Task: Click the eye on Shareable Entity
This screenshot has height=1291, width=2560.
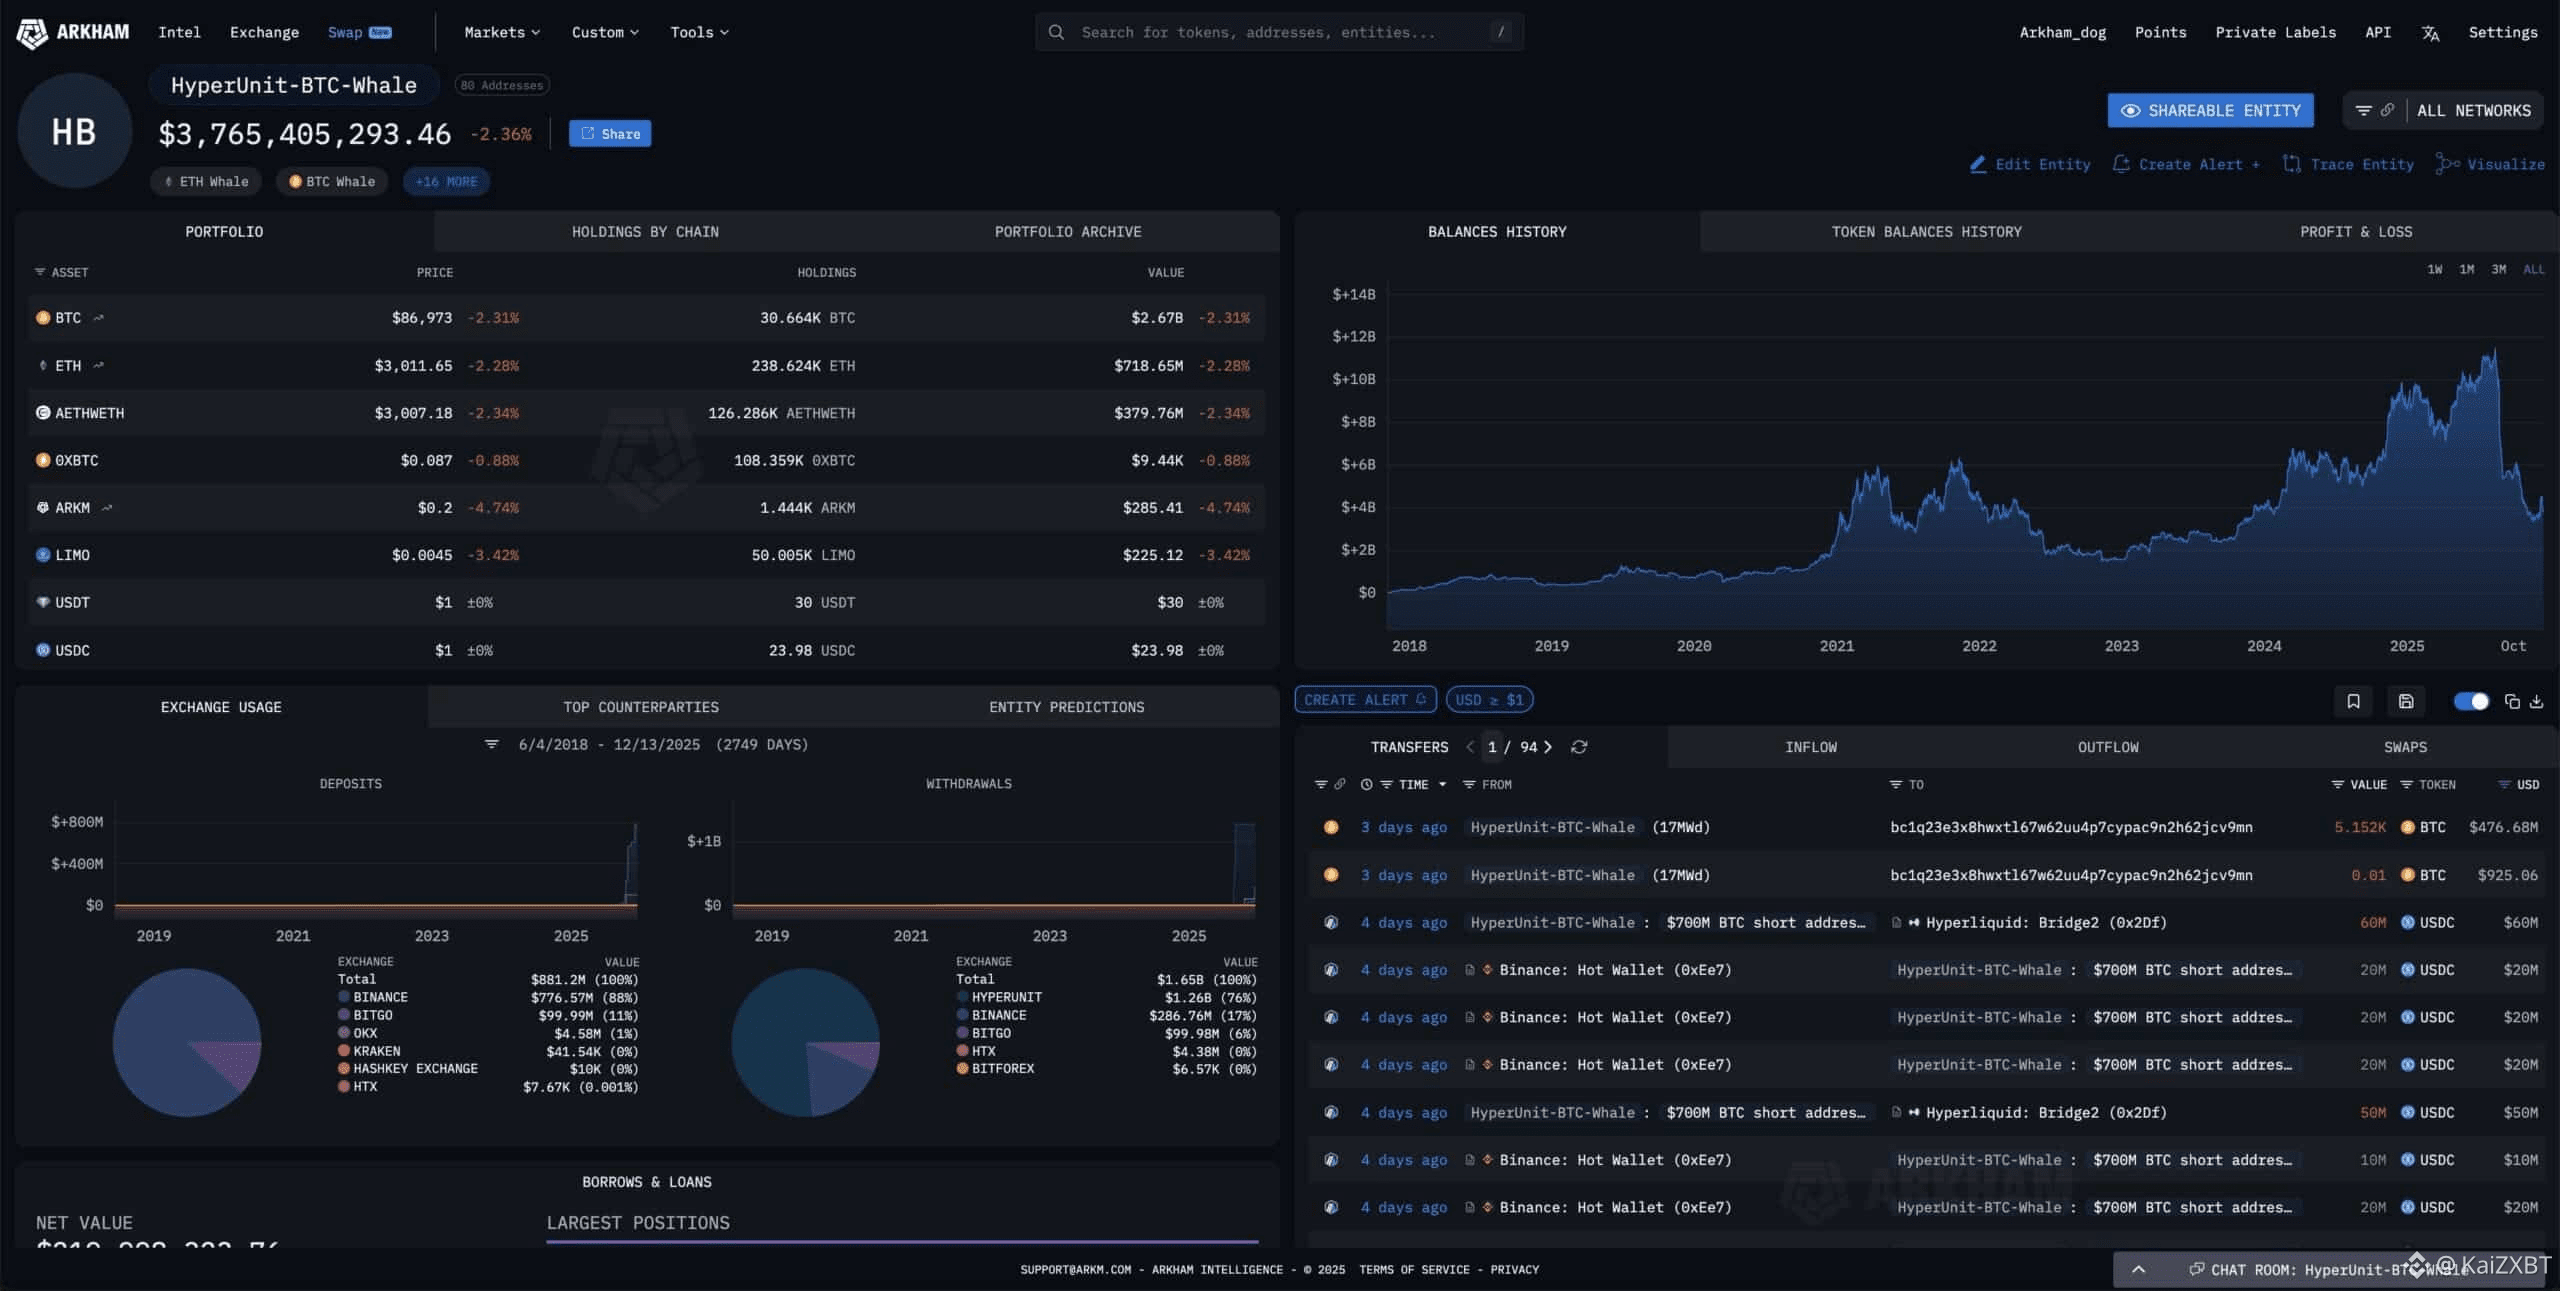Action: pyautogui.click(x=2131, y=110)
